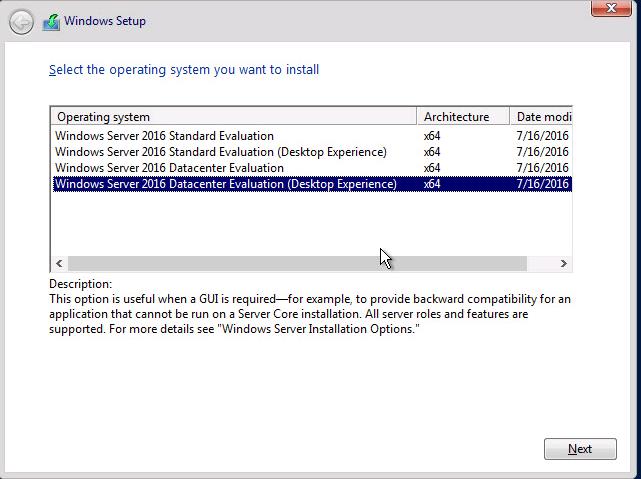The height and width of the screenshot is (479, 641).
Task: Click 7/16/2016 in selected Datacenter Desktop Experience row
Action: point(542,184)
